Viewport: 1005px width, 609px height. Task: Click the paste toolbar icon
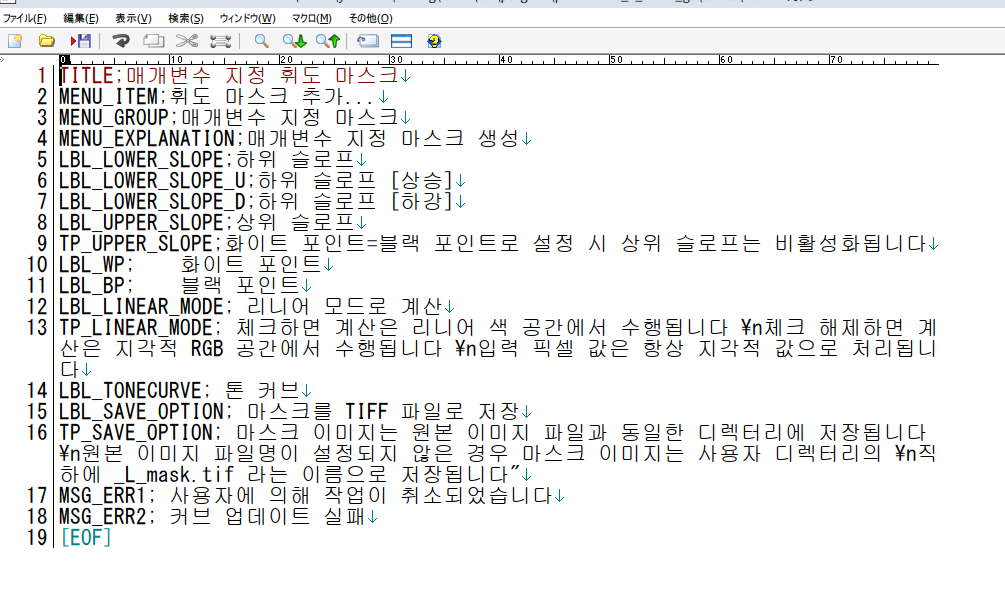point(220,42)
